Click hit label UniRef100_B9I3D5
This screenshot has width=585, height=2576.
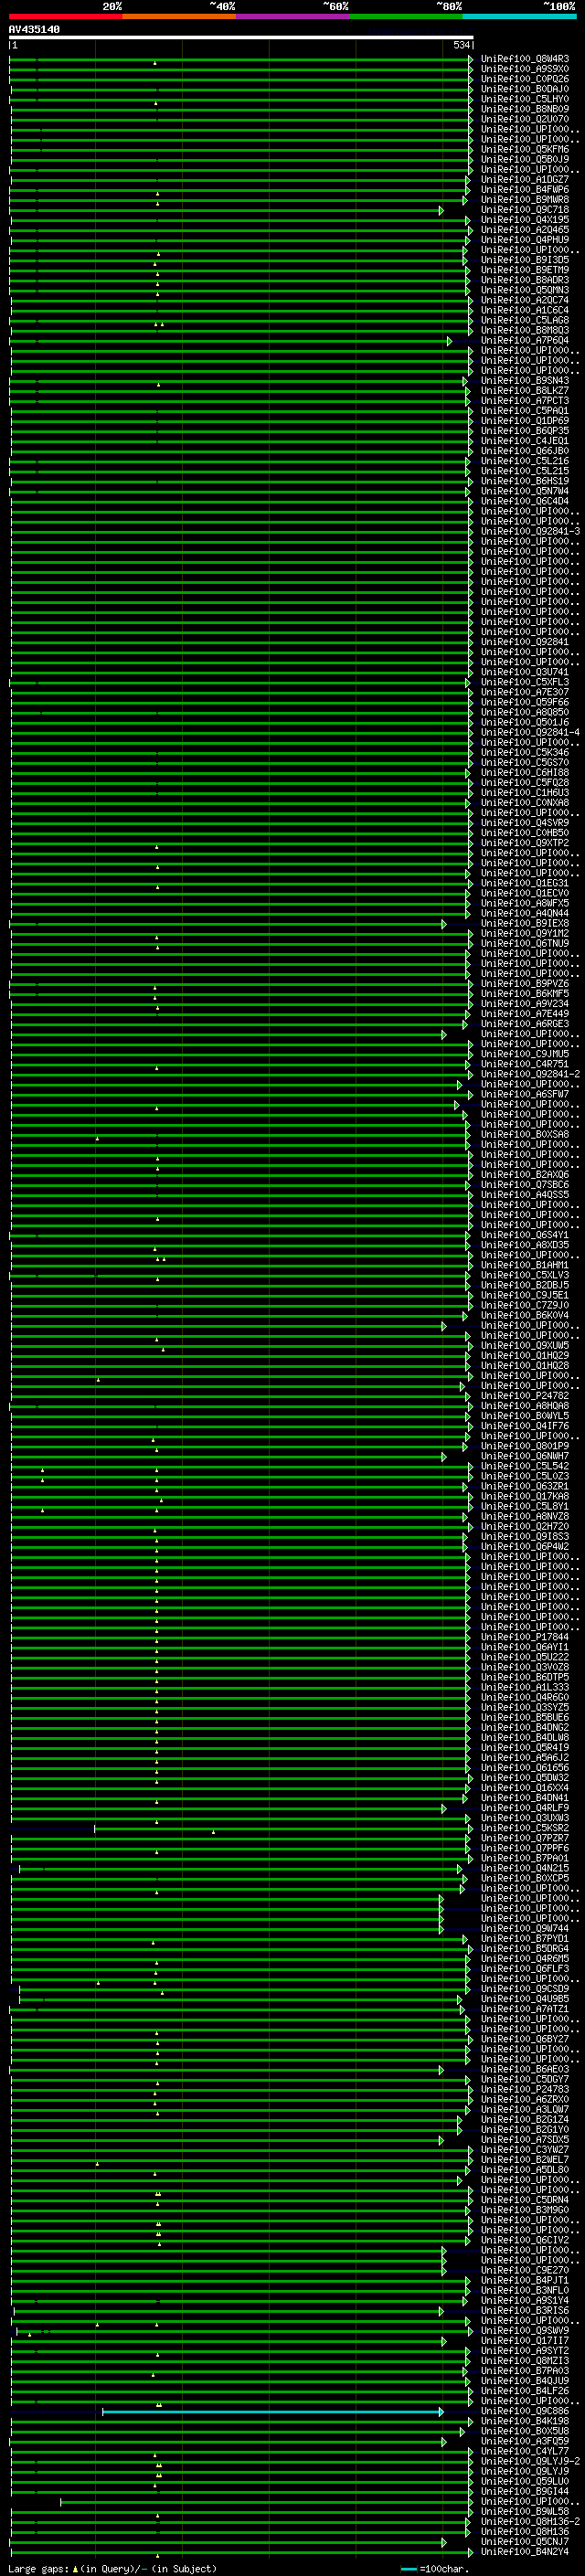coord(525,260)
